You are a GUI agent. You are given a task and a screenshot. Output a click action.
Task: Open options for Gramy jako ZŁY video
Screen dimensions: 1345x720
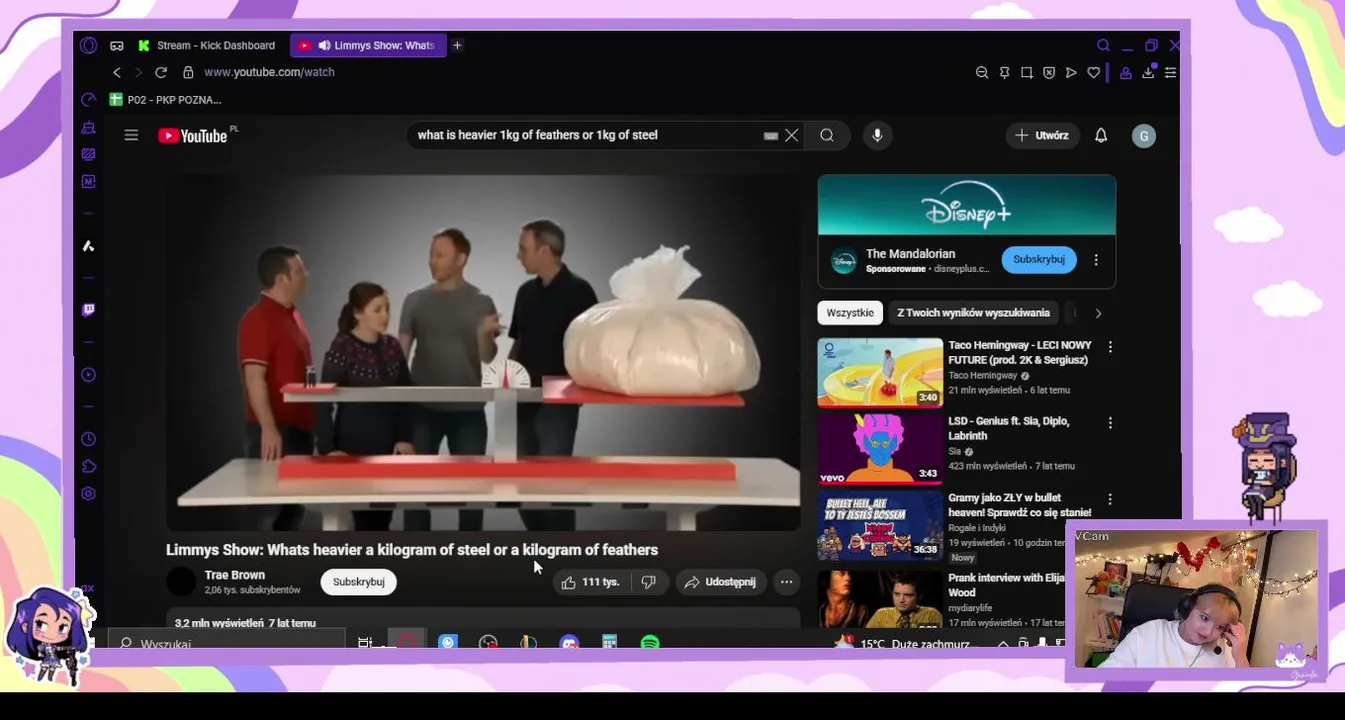(1110, 499)
